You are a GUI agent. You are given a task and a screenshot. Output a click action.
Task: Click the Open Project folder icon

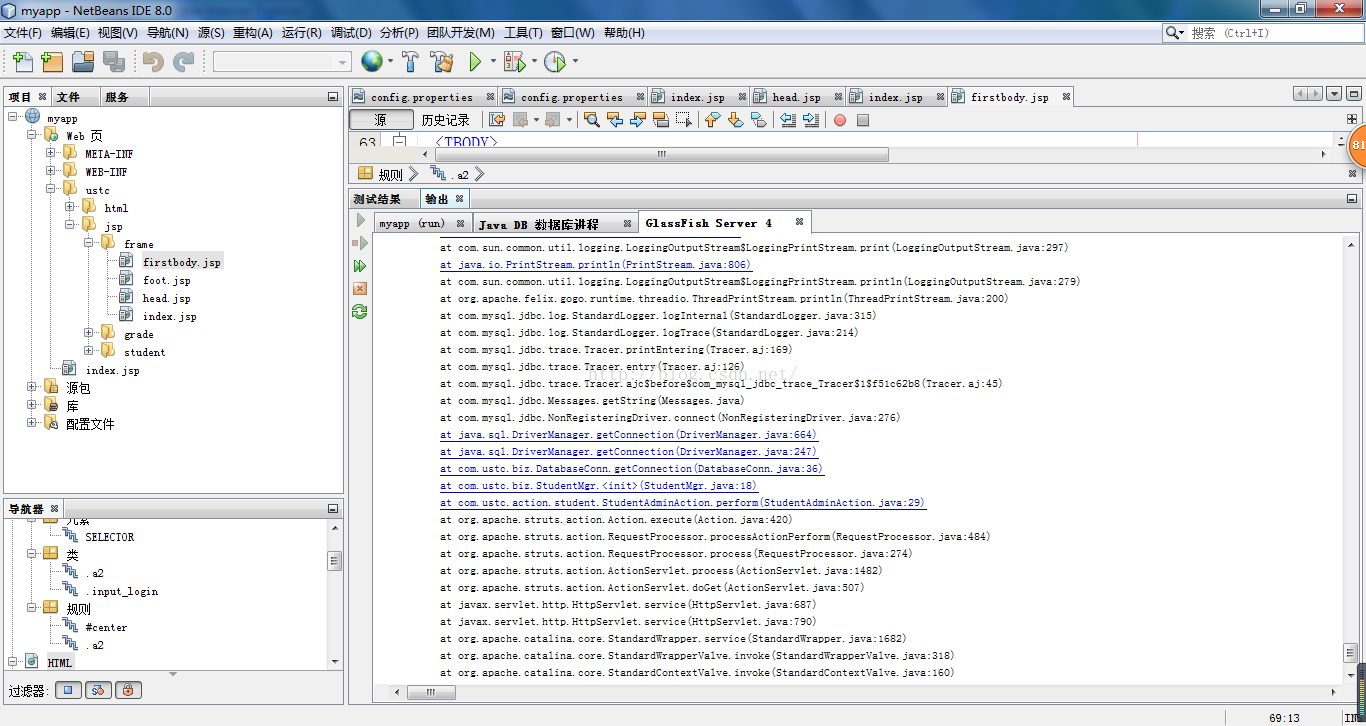pyautogui.click(x=83, y=62)
